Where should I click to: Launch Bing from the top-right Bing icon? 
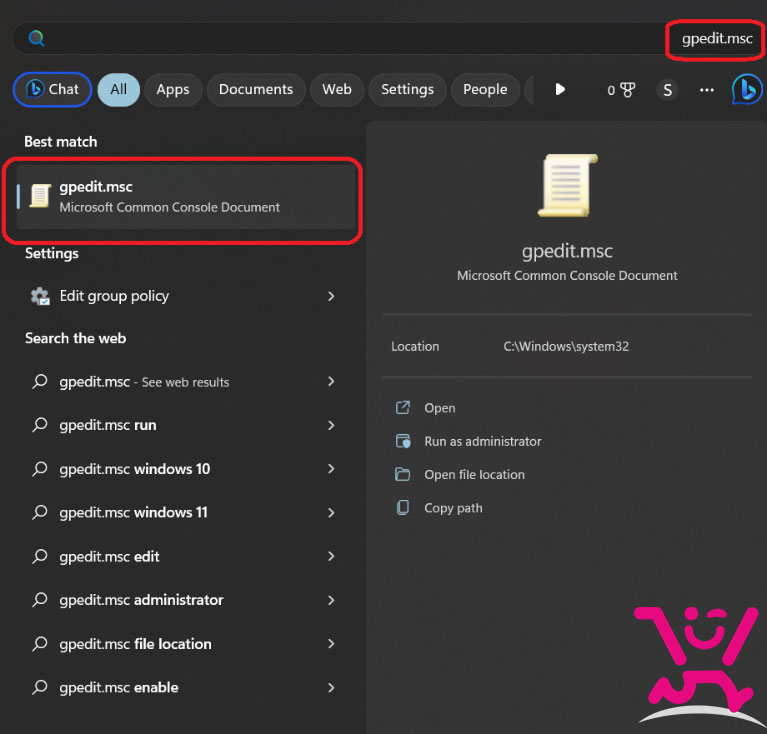point(747,89)
